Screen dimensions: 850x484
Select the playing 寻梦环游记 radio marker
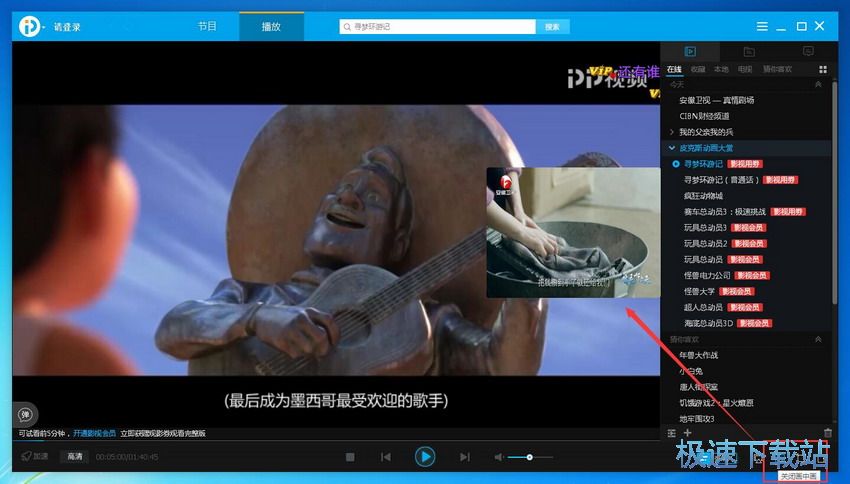point(675,164)
